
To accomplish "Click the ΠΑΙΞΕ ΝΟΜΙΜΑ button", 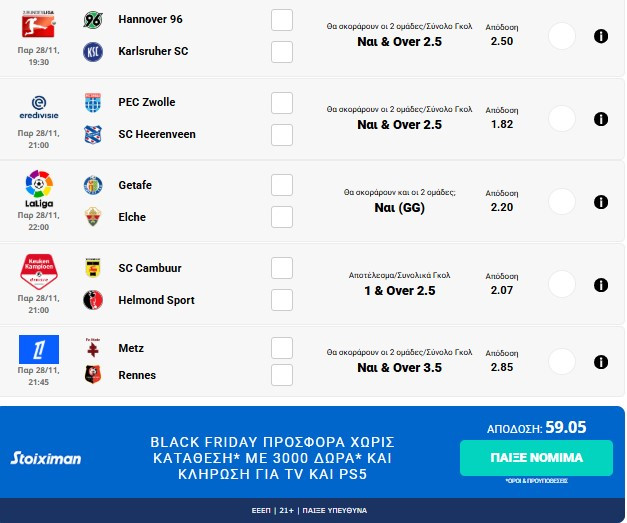I will tap(536, 457).
